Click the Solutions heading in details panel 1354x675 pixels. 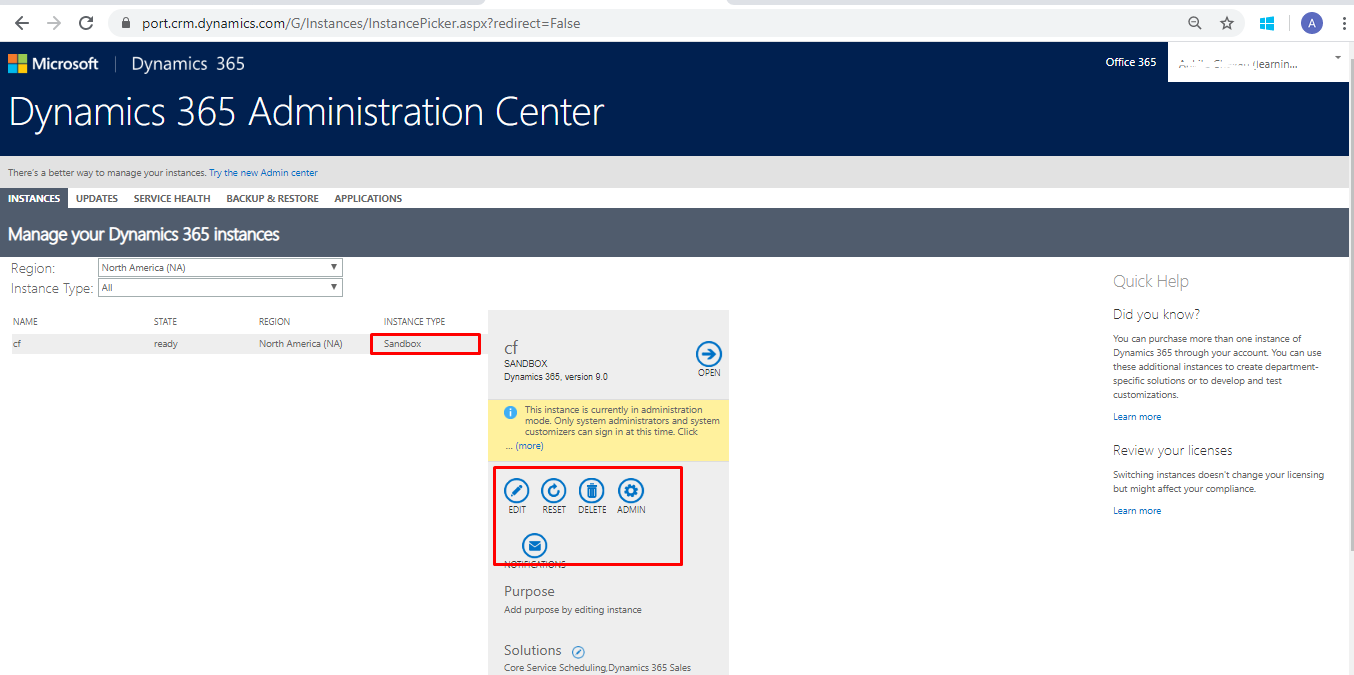point(533,650)
